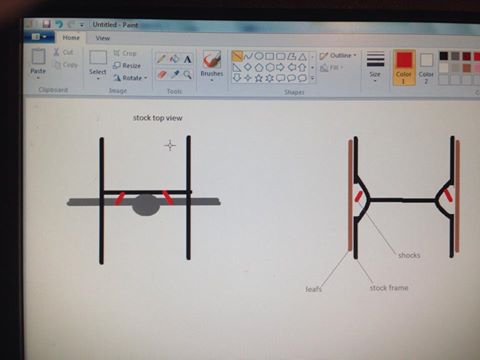This screenshot has height=360, width=480.
Task: Switch to the View tab
Action: point(103,38)
